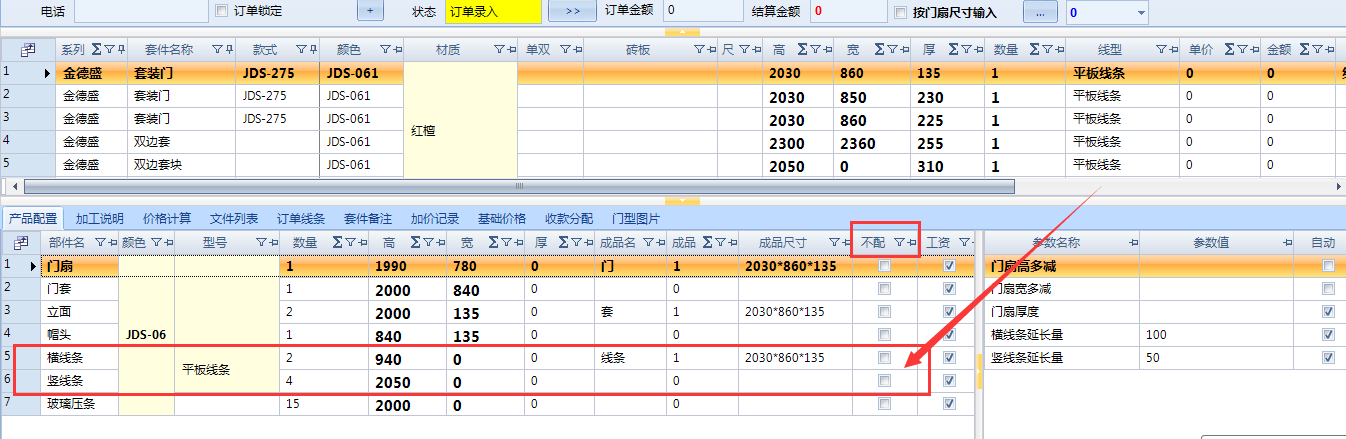Screen dimensions: 1346x439
Task: Open the dropdown showing value 0 at top right
Action: pos(1140,12)
